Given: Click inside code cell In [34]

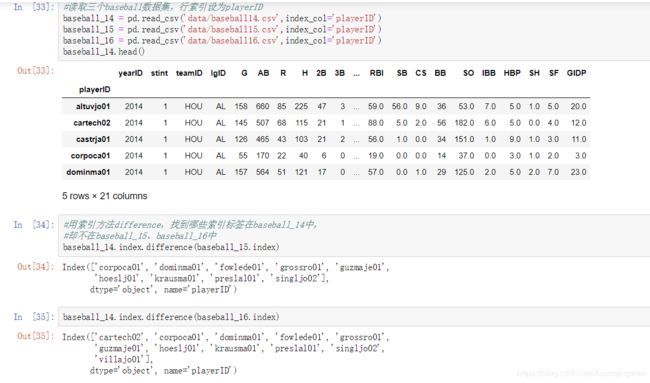Looking at the screenshot, I should (354, 235).
